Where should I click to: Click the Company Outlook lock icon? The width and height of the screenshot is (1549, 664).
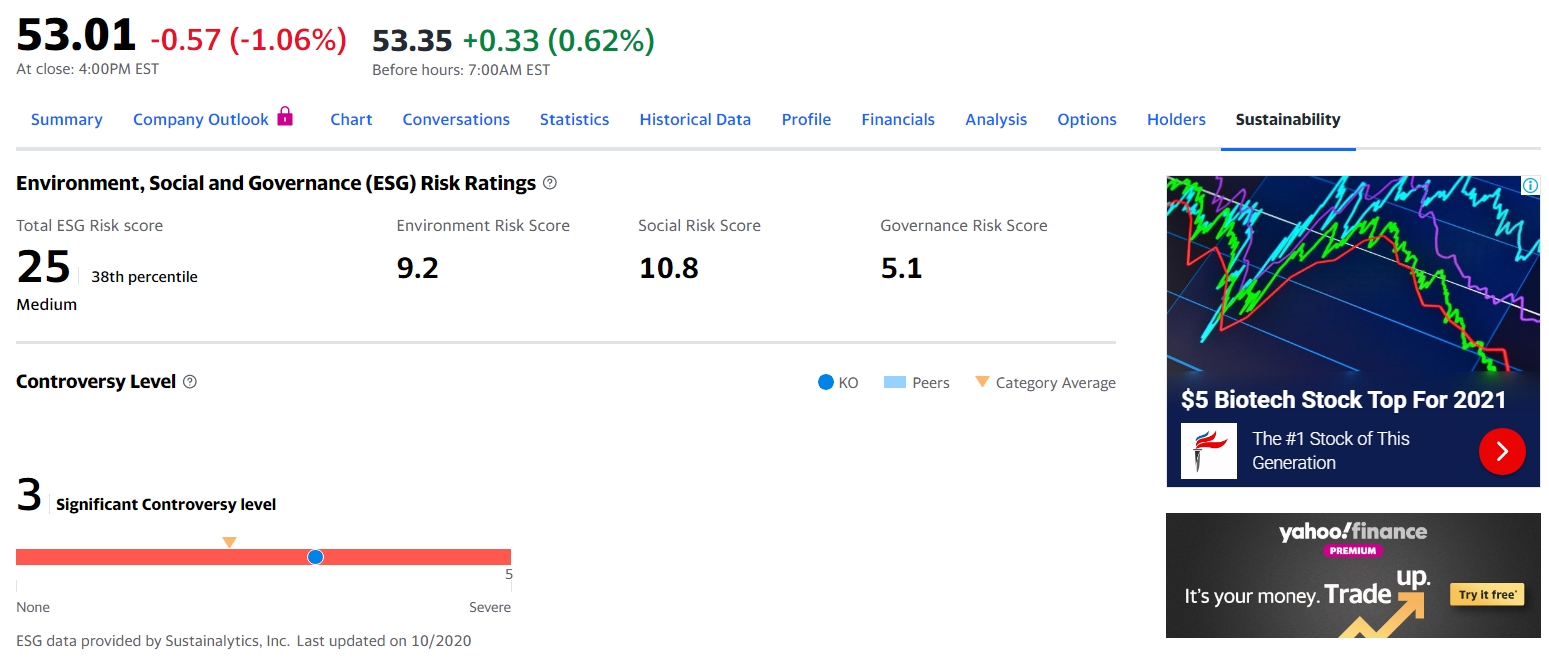click(x=285, y=116)
